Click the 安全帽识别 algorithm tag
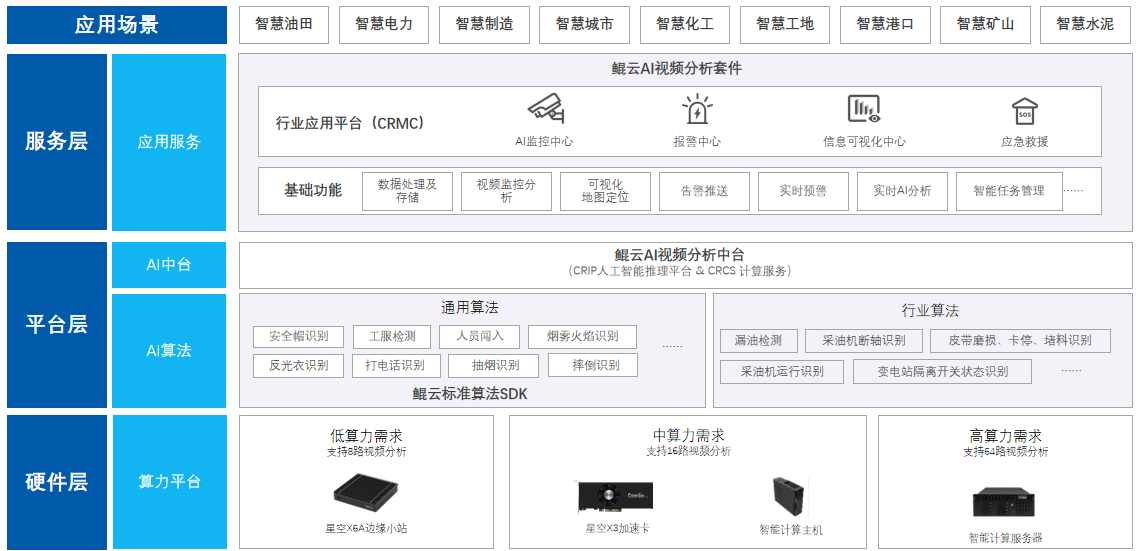Image resolution: width=1137 pixels, height=551 pixels. coord(298,337)
